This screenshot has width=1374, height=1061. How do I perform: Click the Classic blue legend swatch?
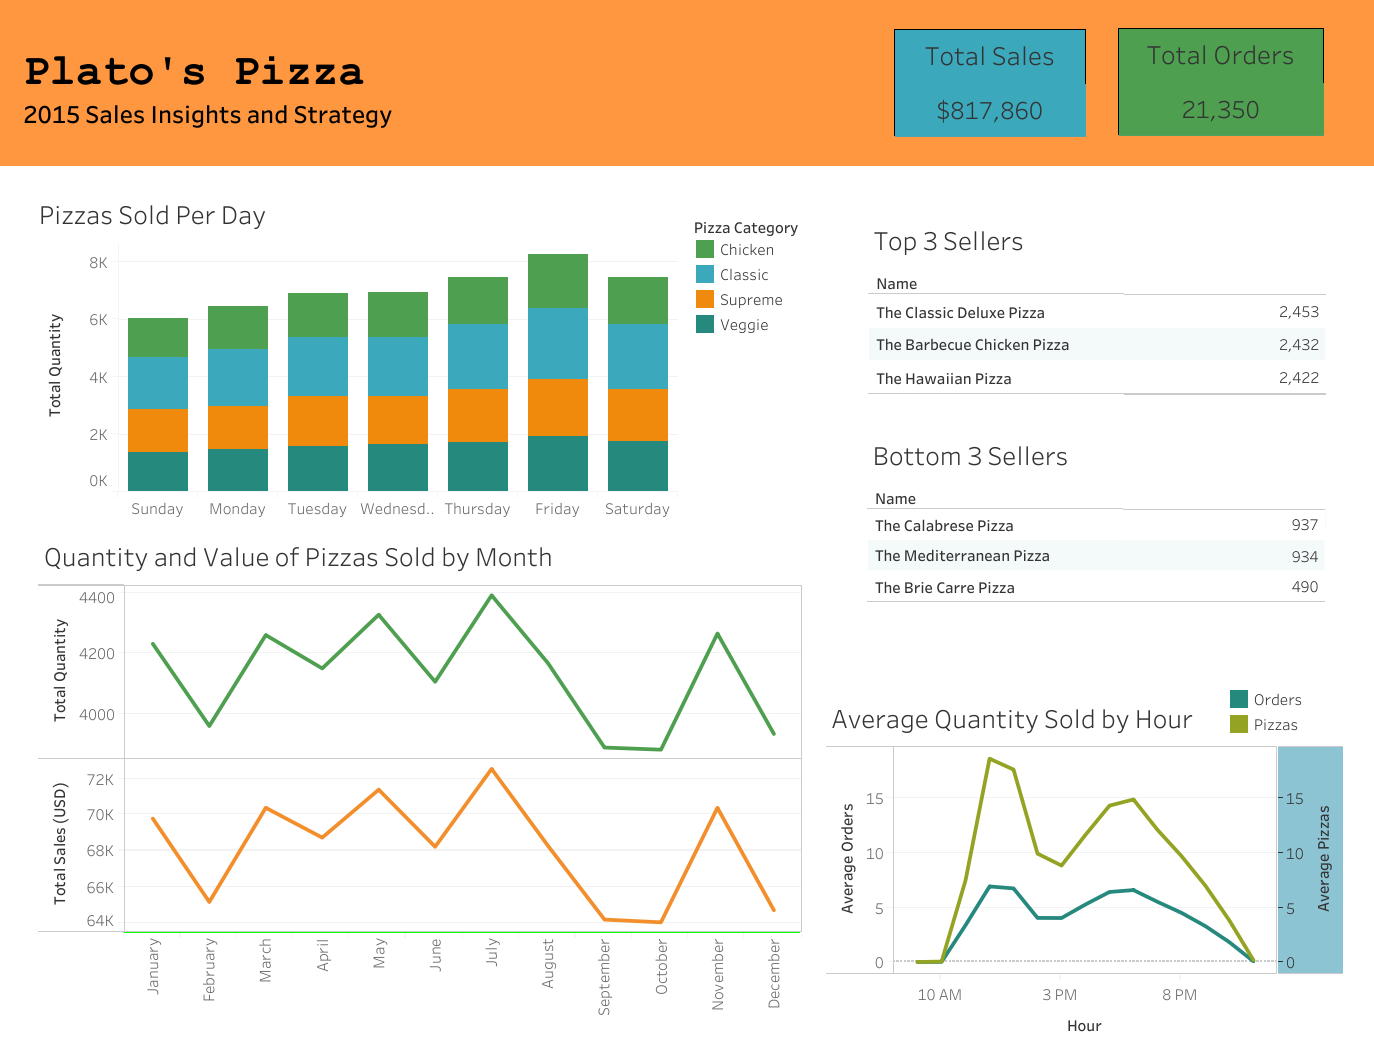coord(705,274)
